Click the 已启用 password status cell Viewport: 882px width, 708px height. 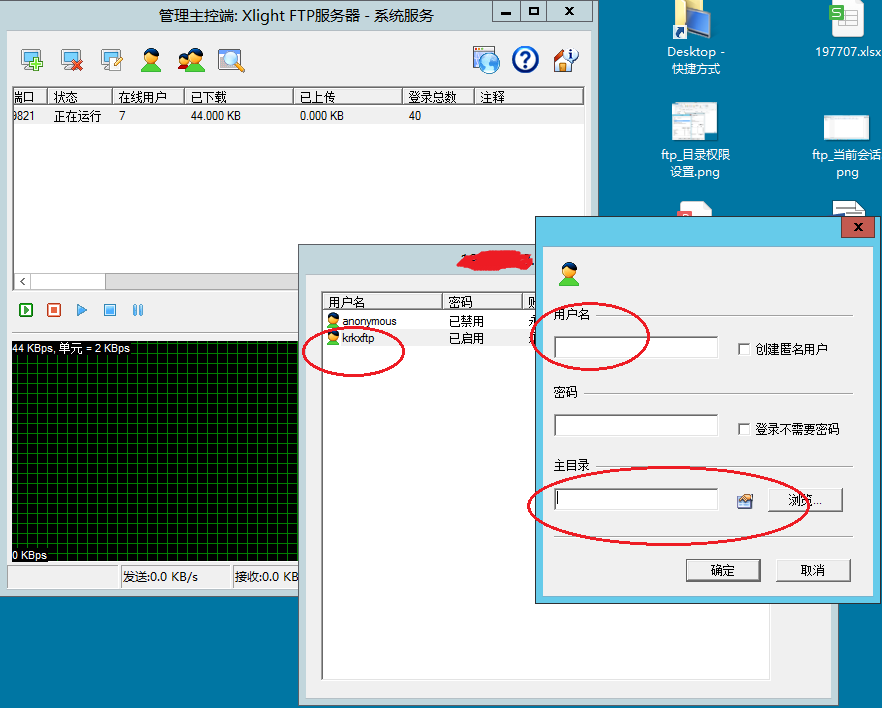pos(466,338)
